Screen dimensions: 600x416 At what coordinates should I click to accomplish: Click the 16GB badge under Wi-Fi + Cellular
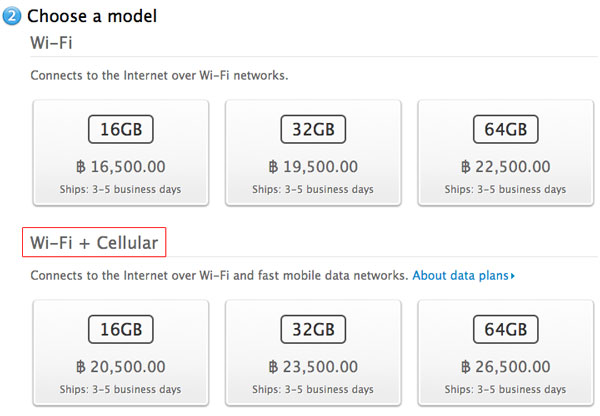click(121, 329)
